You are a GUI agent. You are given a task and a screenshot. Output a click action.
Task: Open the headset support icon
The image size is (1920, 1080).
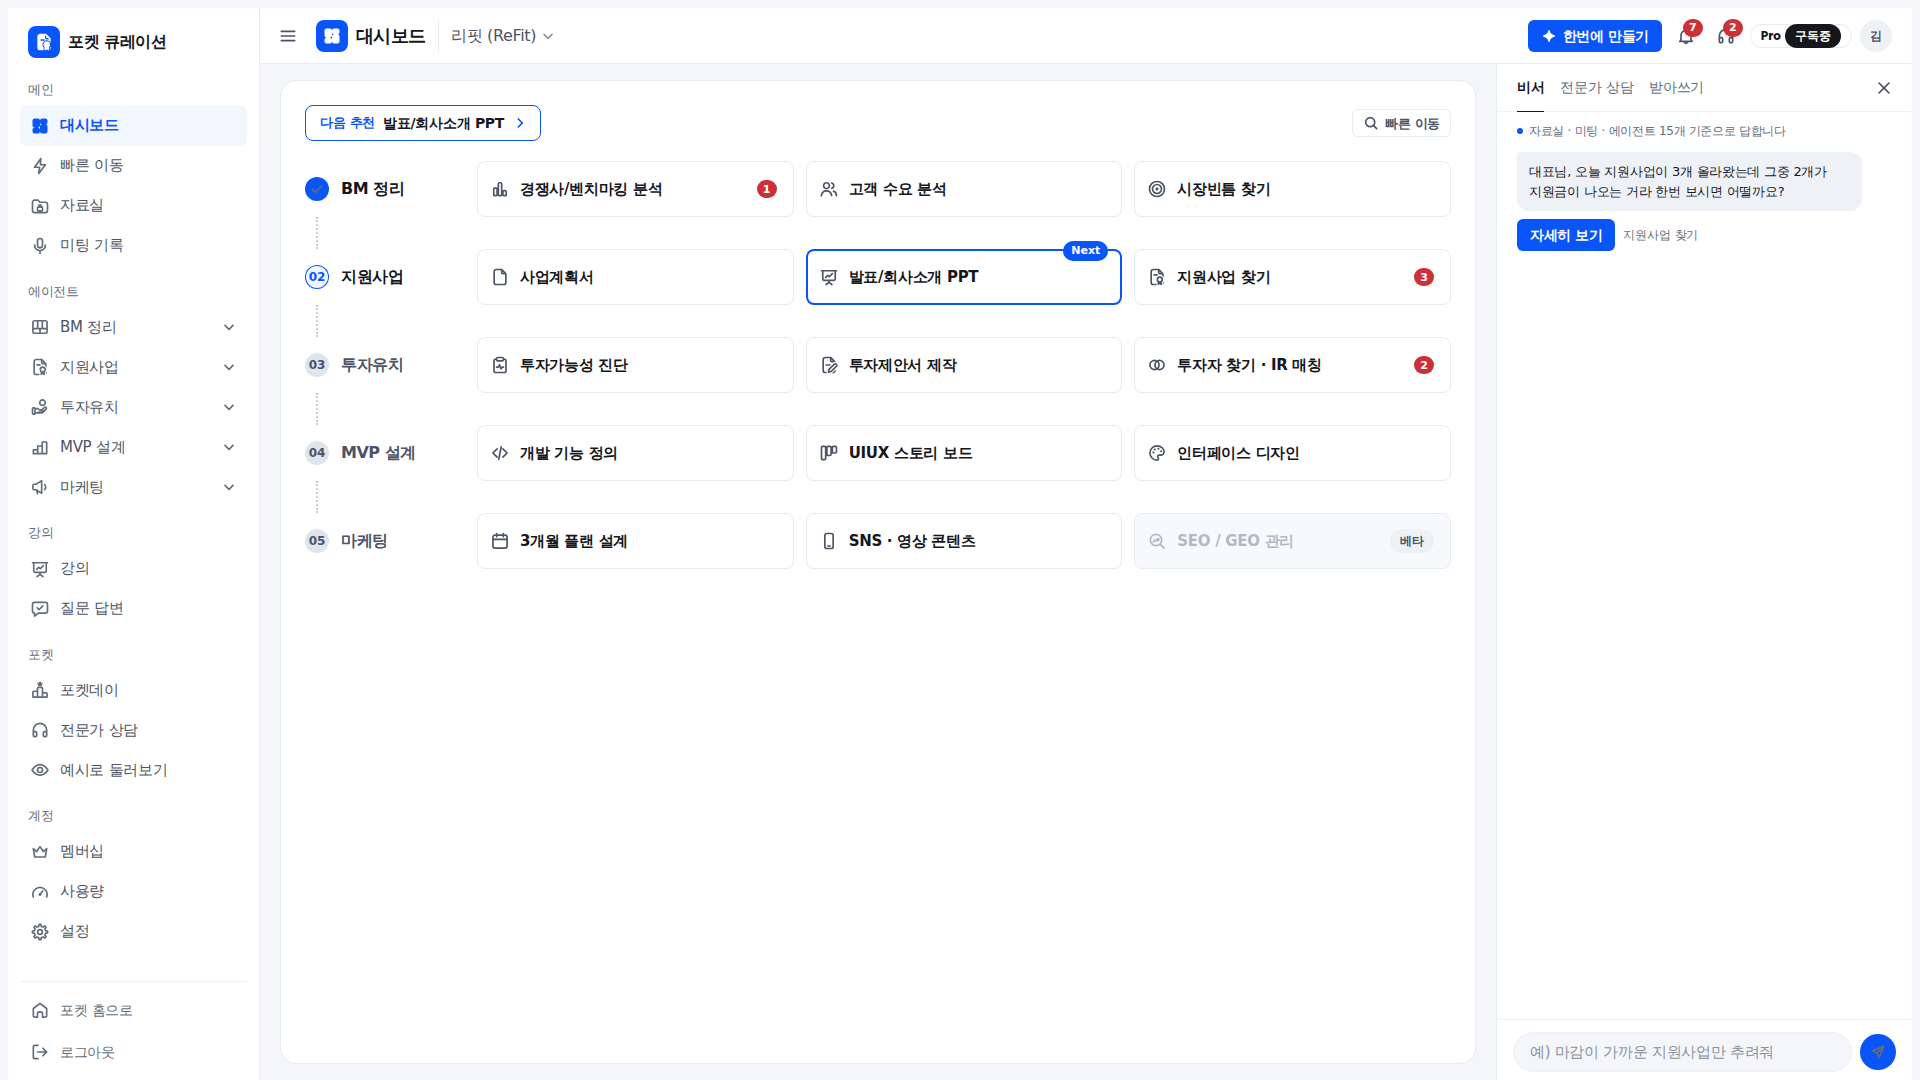click(1726, 36)
